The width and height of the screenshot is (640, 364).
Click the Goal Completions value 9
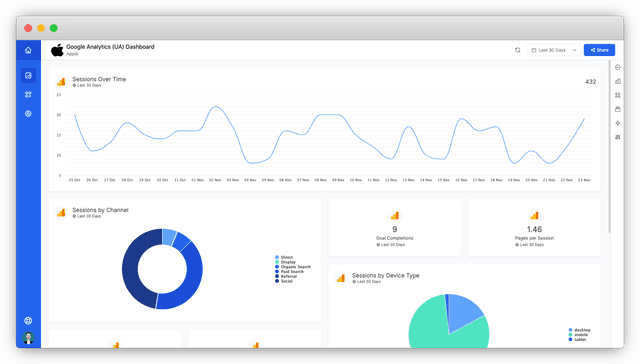395,229
